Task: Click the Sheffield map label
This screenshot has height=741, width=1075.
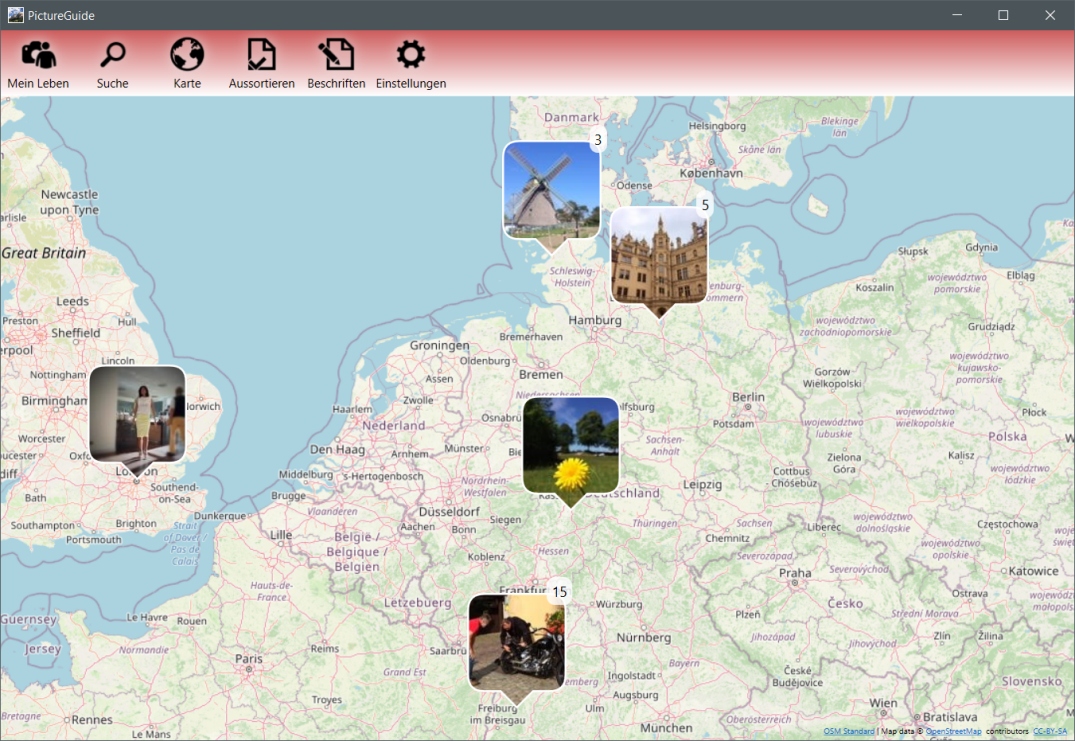Action: click(75, 332)
